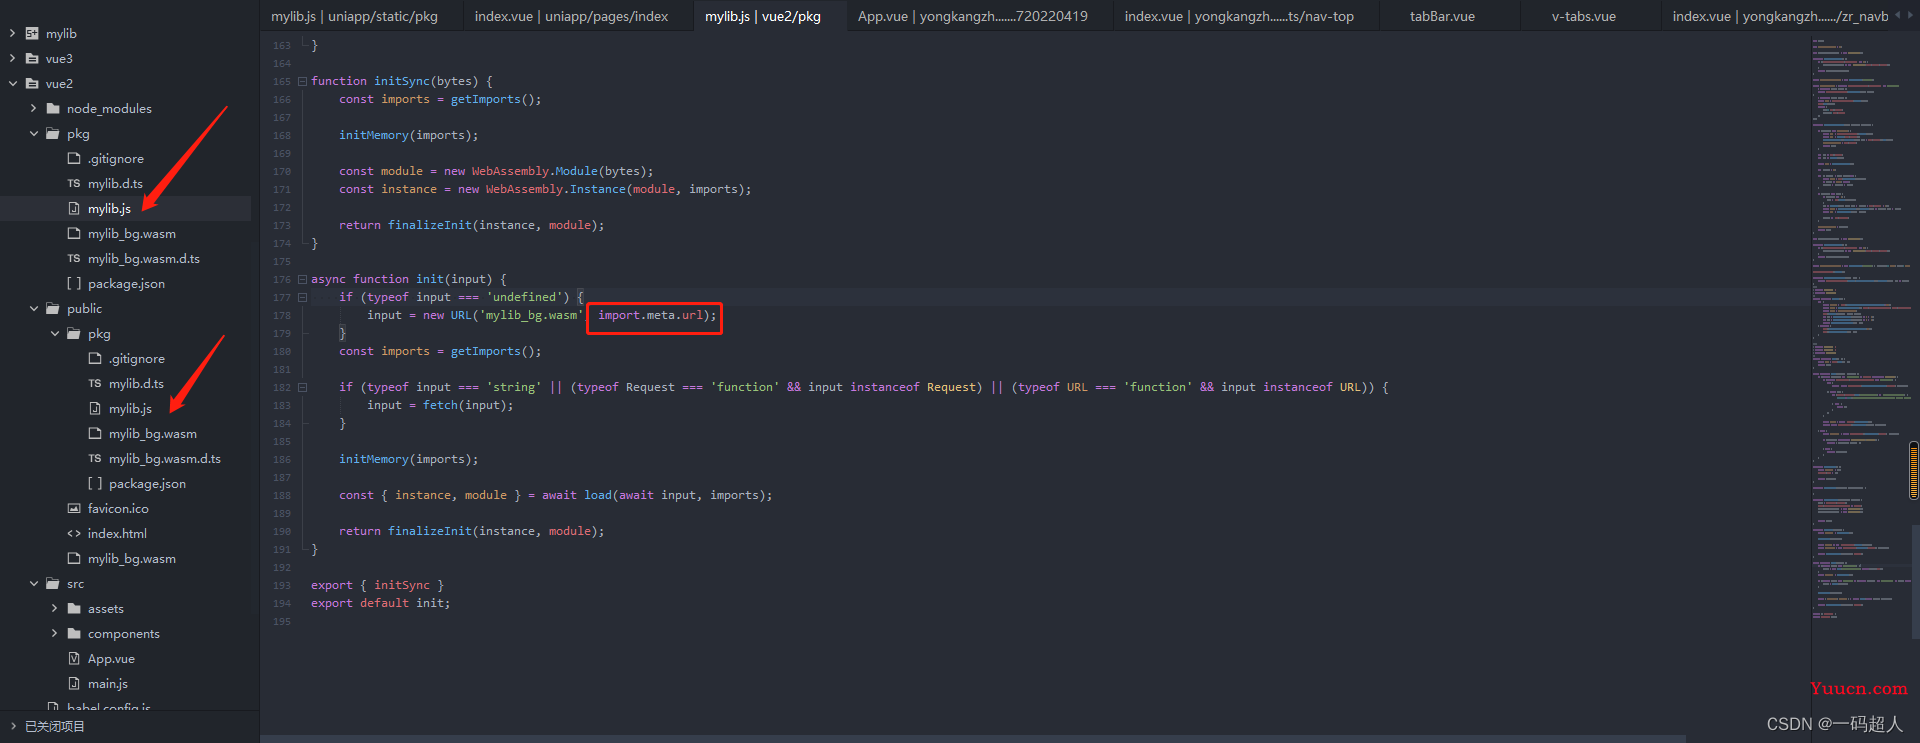Click line number 178 in the gutter
The height and width of the screenshot is (743, 1920).
[x=281, y=316]
